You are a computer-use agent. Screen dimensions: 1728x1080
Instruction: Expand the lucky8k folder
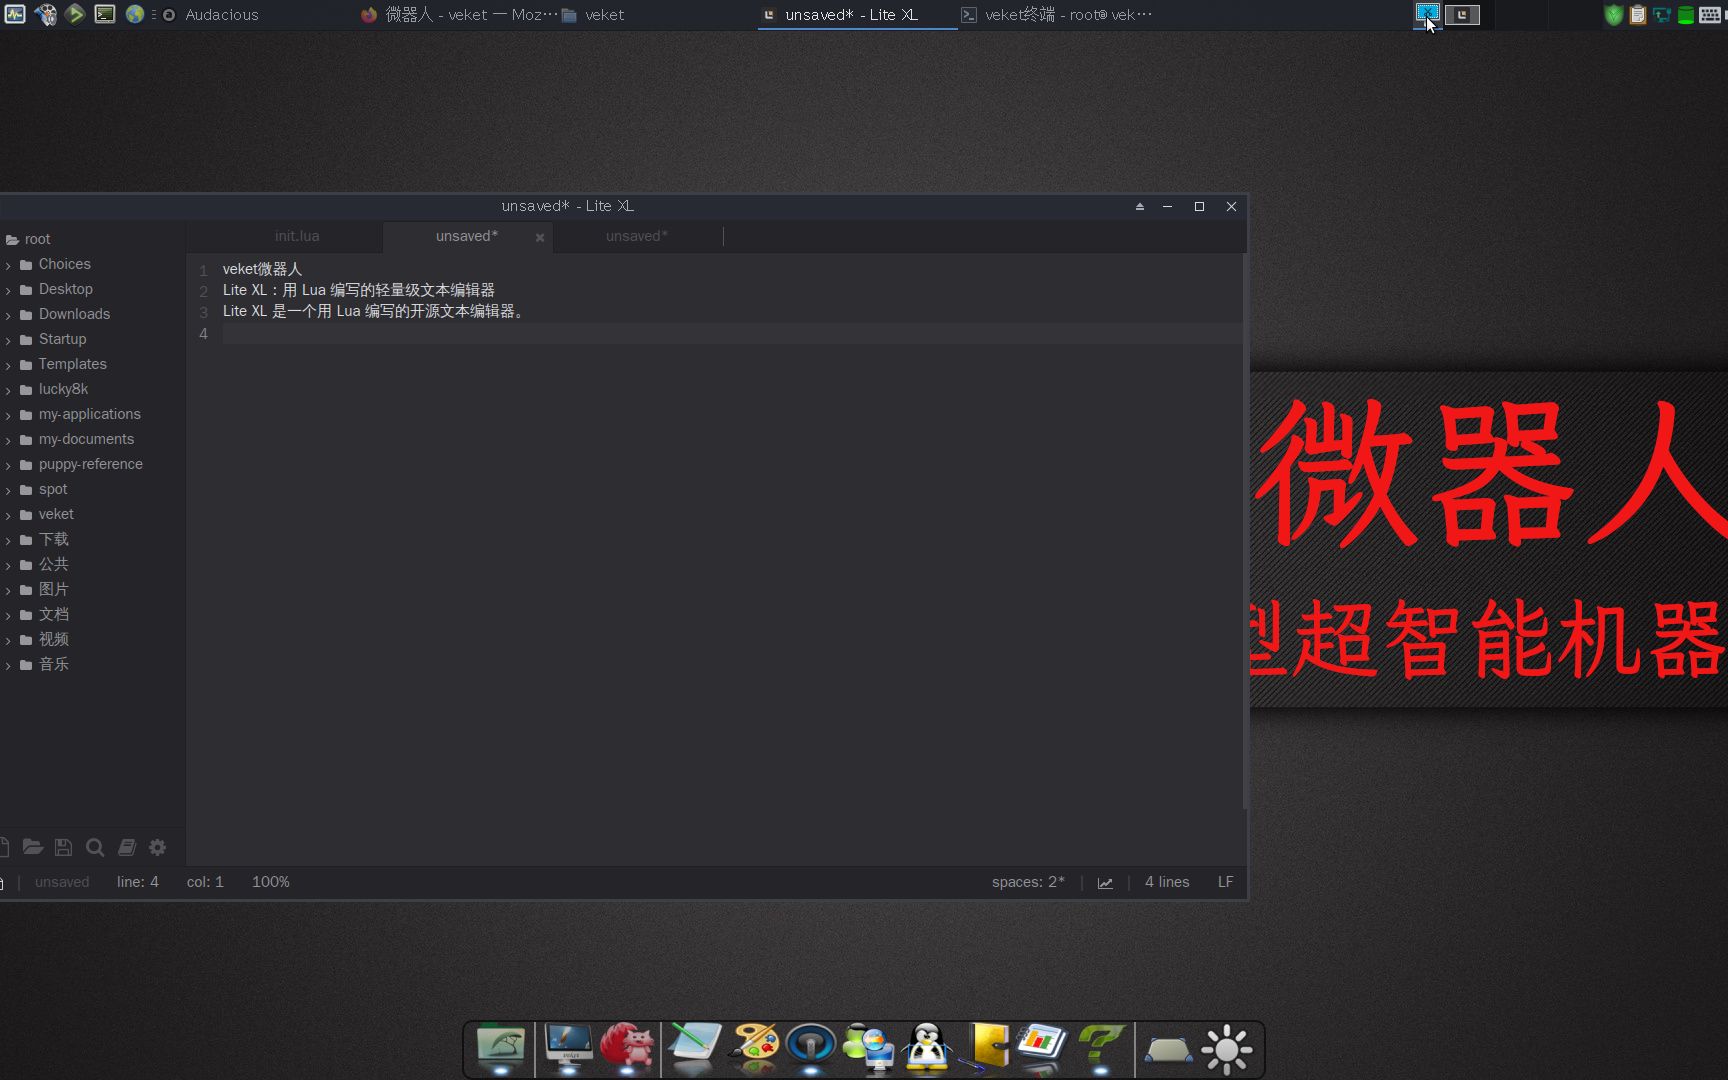point(8,390)
